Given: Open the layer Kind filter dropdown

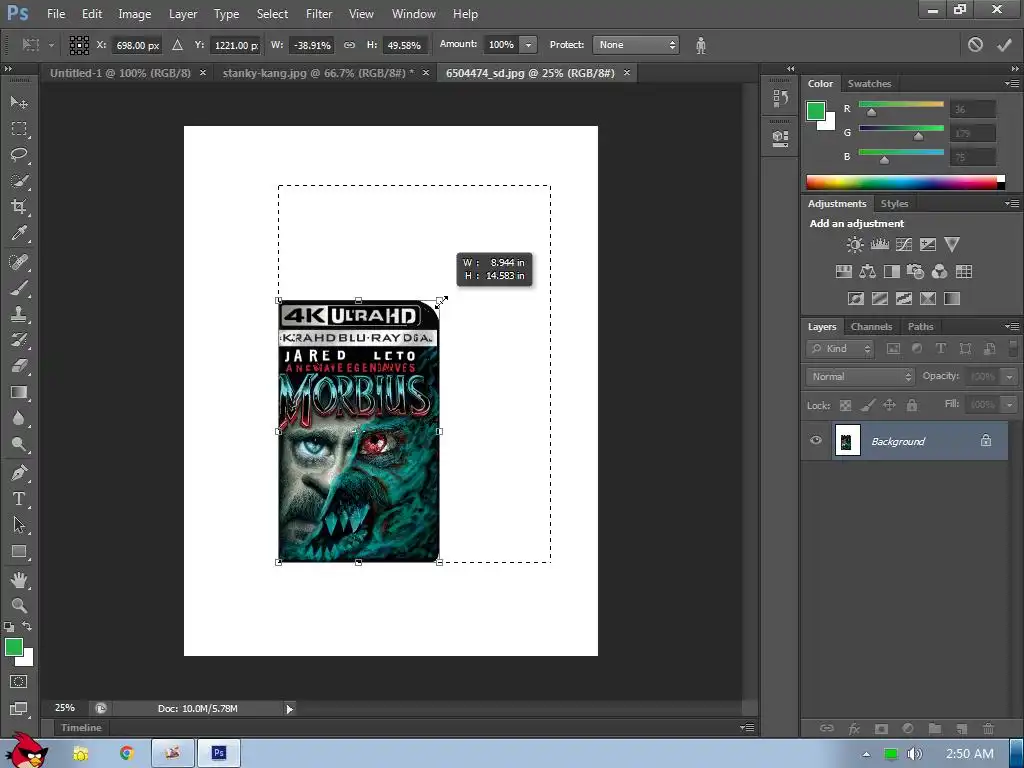Looking at the screenshot, I should pos(839,349).
